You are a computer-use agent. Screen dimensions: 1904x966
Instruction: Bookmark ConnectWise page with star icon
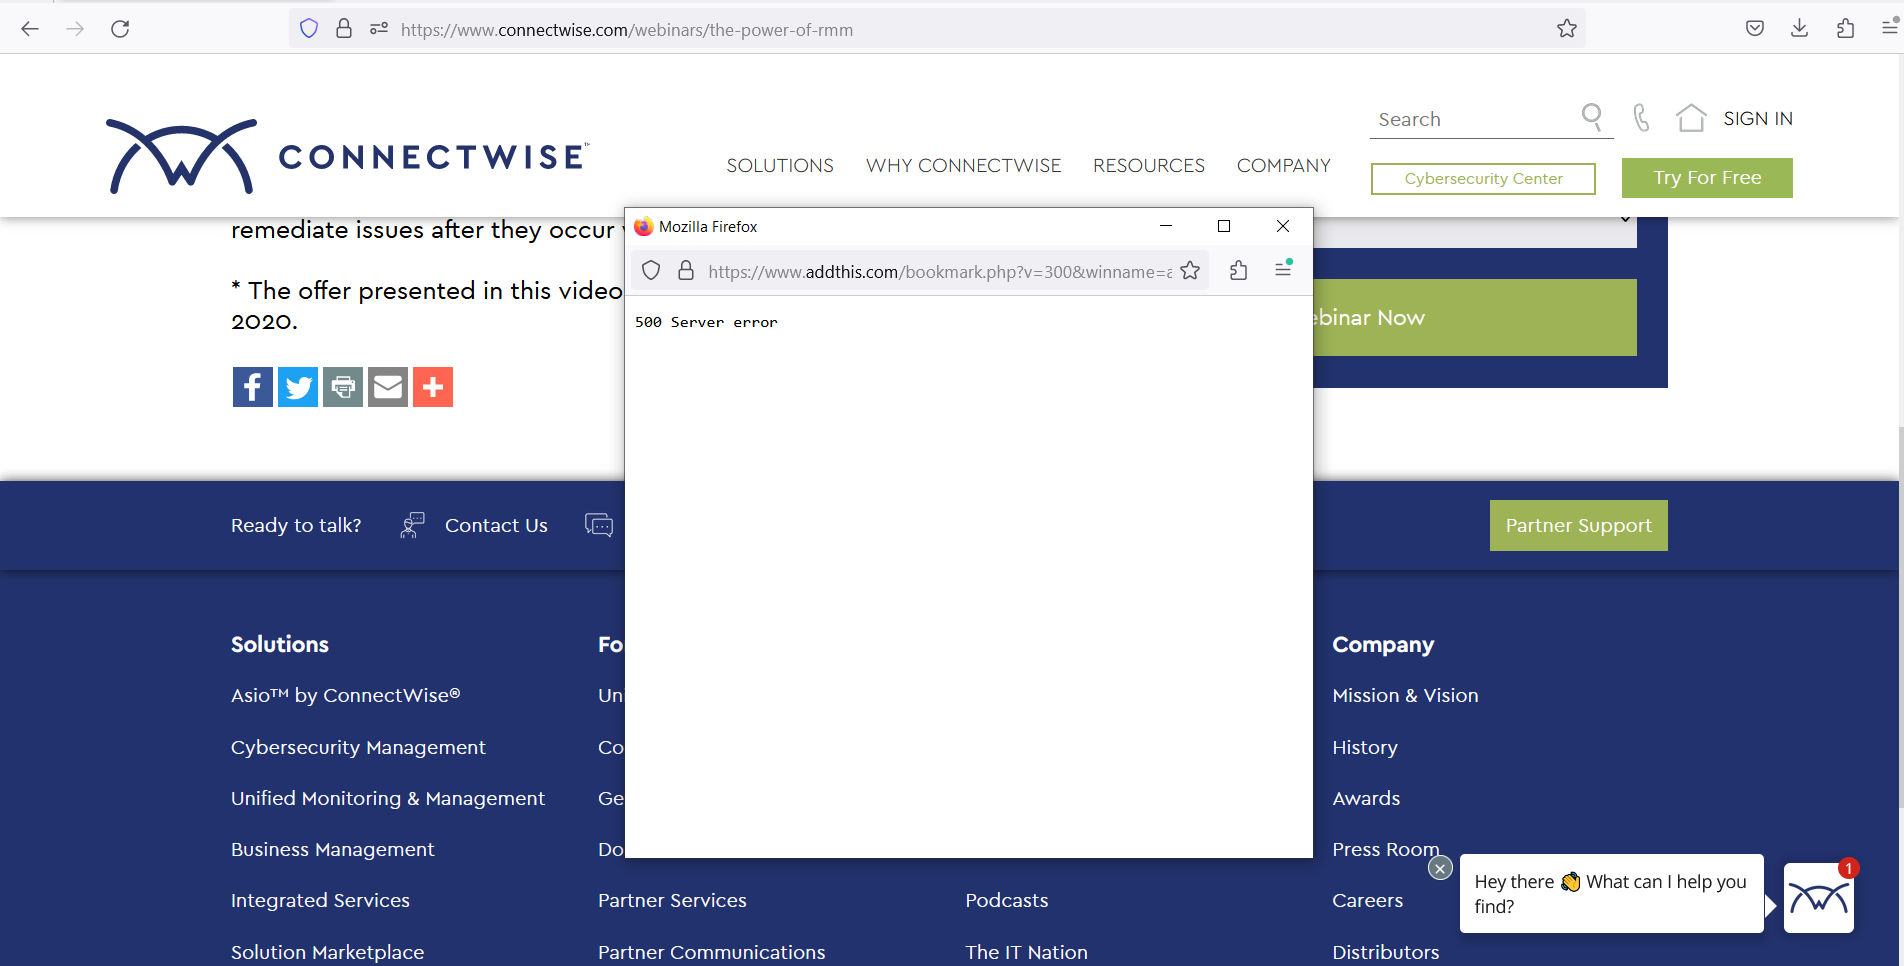coord(1567,29)
